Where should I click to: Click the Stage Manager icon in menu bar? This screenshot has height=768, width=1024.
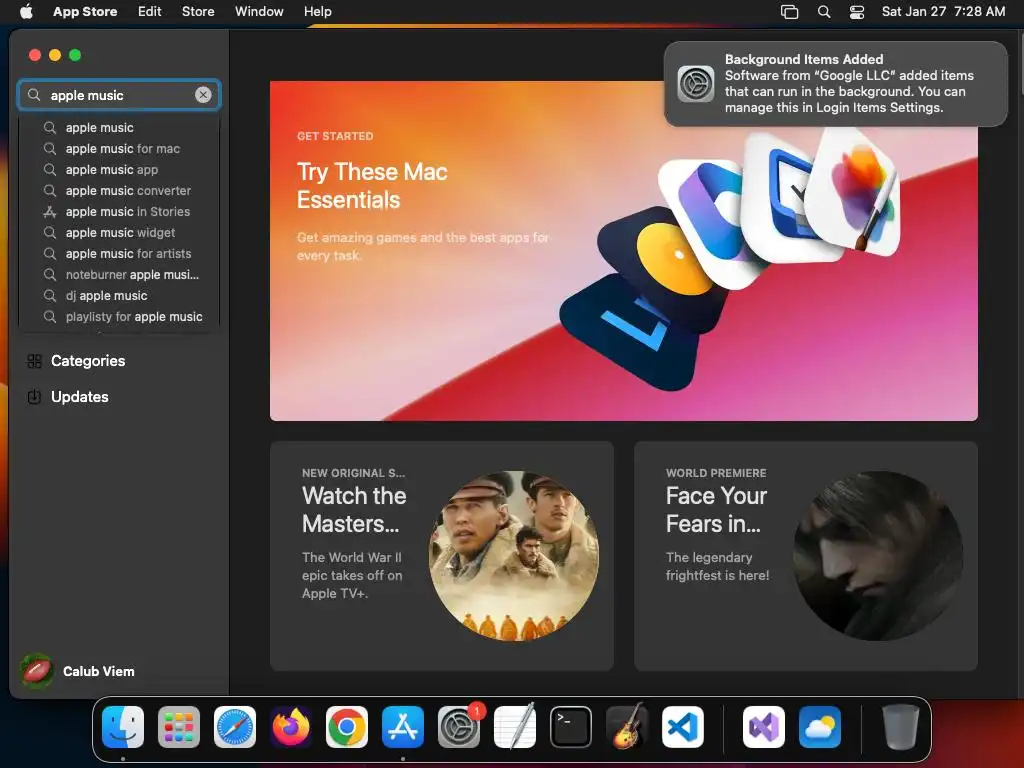(790, 11)
